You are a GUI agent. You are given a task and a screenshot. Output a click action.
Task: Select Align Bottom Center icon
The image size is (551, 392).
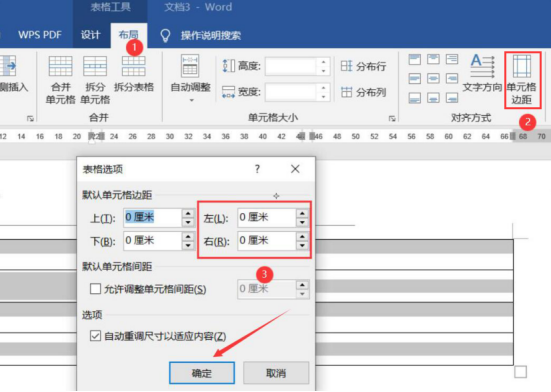pyautogui.click(x=433, y=97)
